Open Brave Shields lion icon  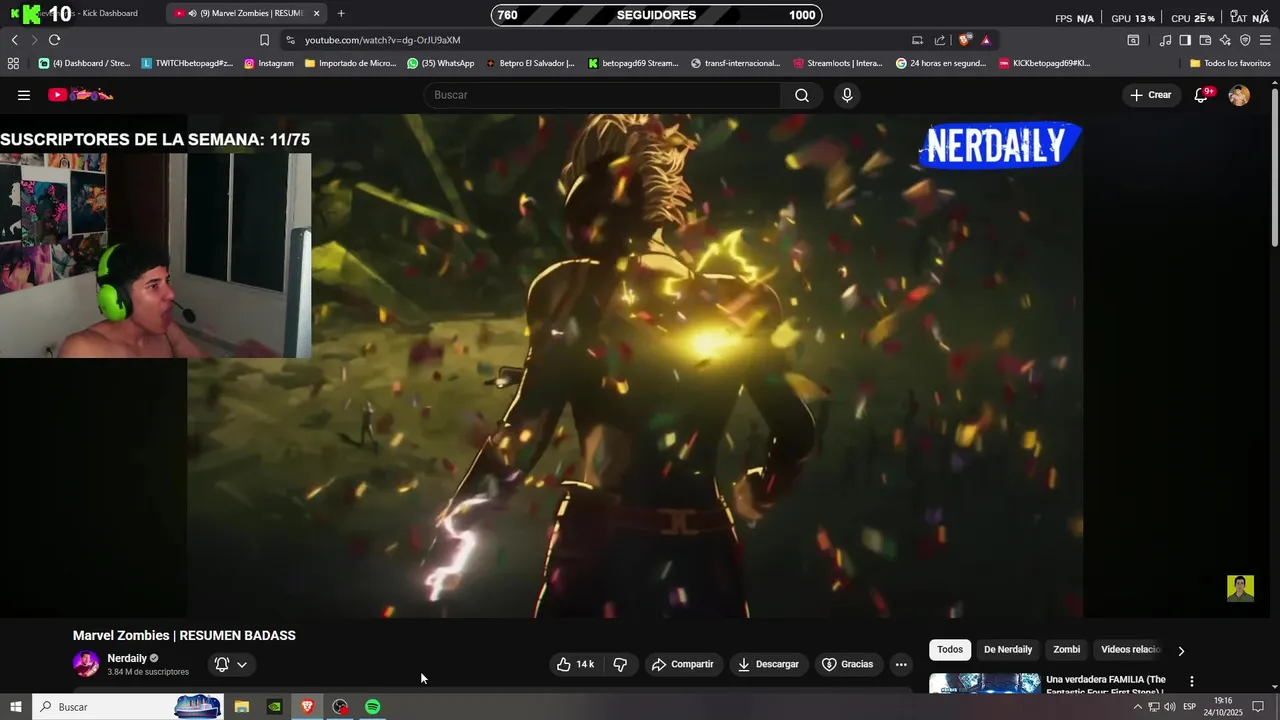tap(964, 40)
